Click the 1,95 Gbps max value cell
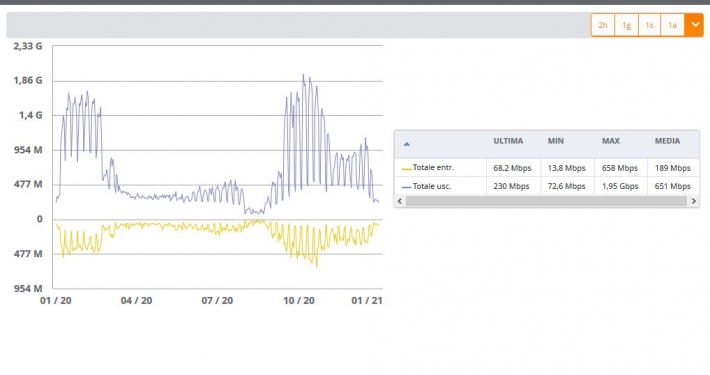 point(620,186)
